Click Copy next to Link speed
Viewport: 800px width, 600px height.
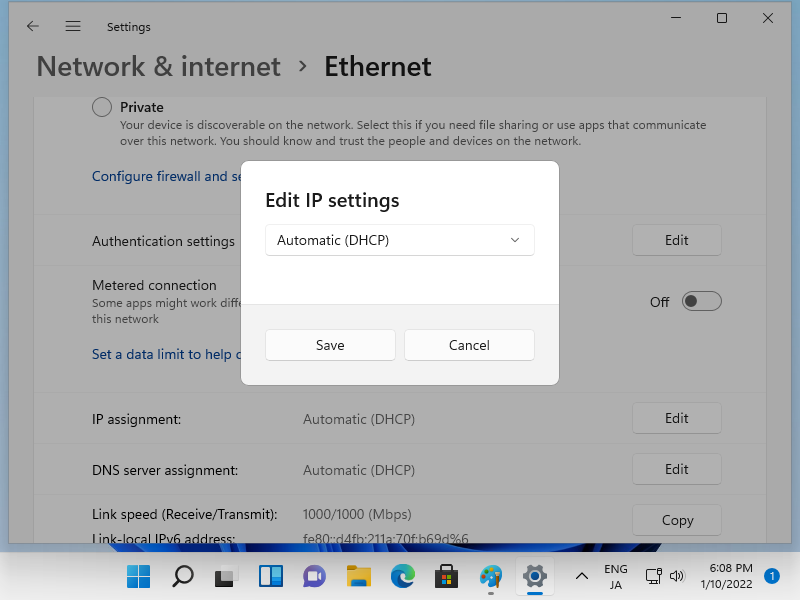click(x=677, y=520)
